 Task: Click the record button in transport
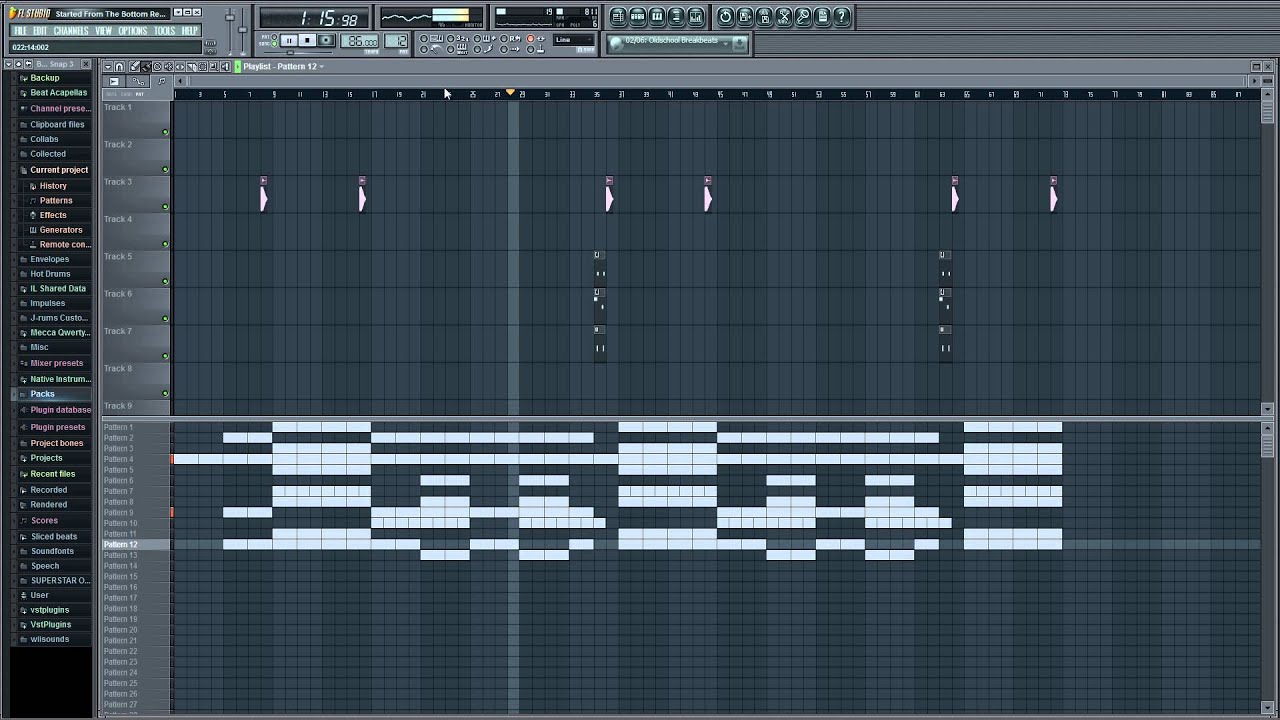[x=326, y=40]
